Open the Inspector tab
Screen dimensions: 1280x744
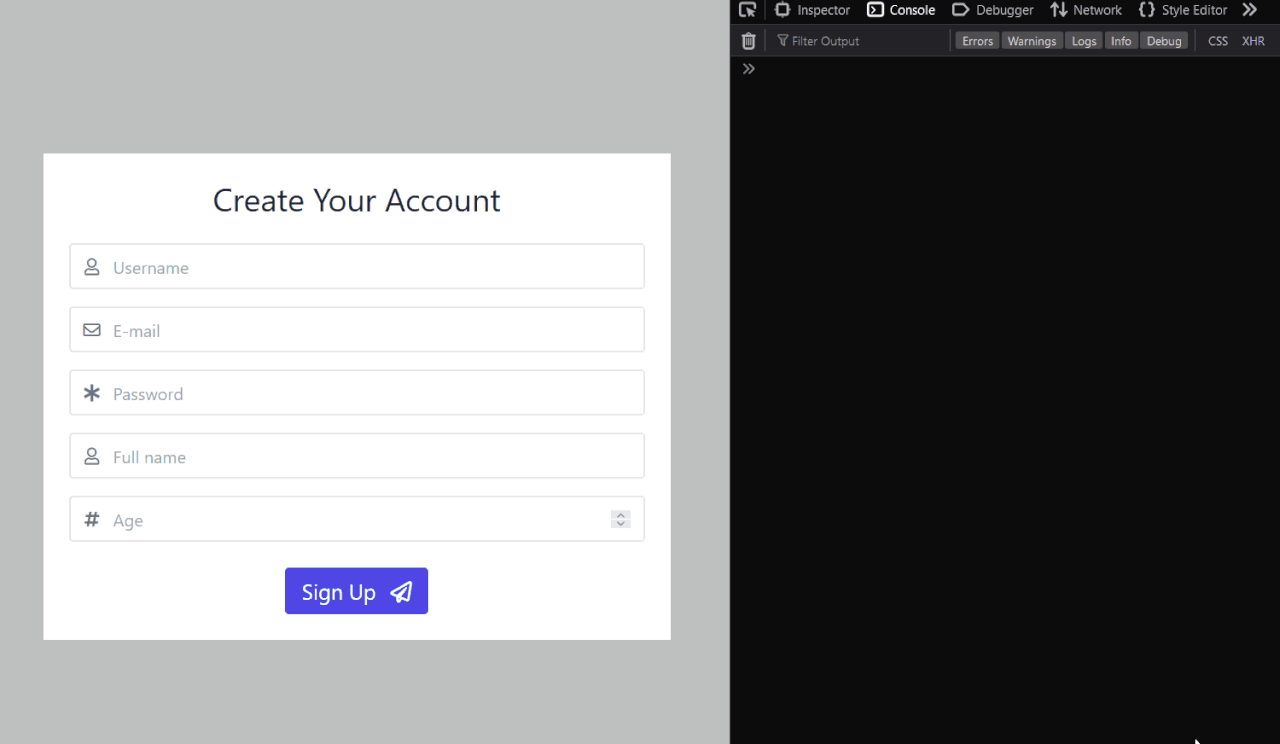coord(812,10)
